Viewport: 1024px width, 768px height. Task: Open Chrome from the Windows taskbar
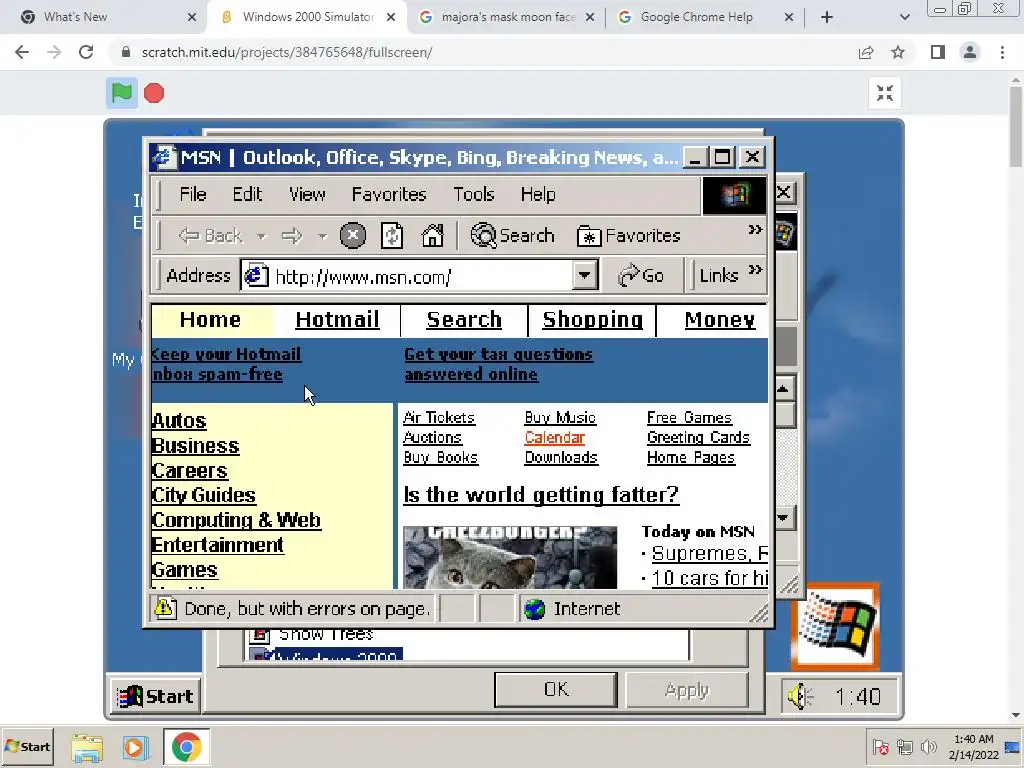186,747
